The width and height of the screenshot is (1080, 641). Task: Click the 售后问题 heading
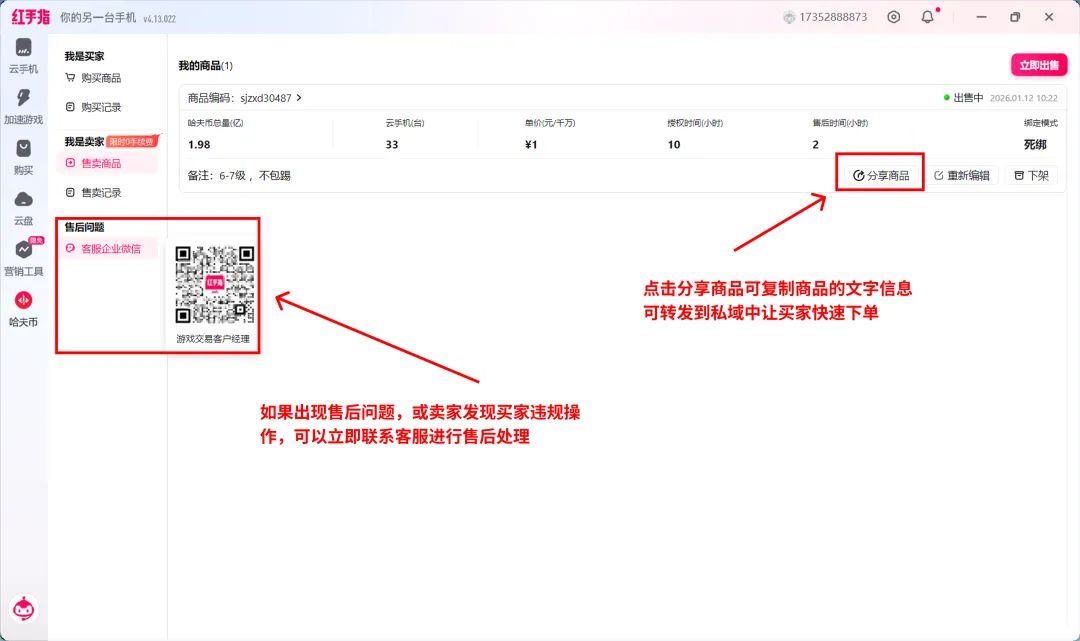click(x=85, y=227)
